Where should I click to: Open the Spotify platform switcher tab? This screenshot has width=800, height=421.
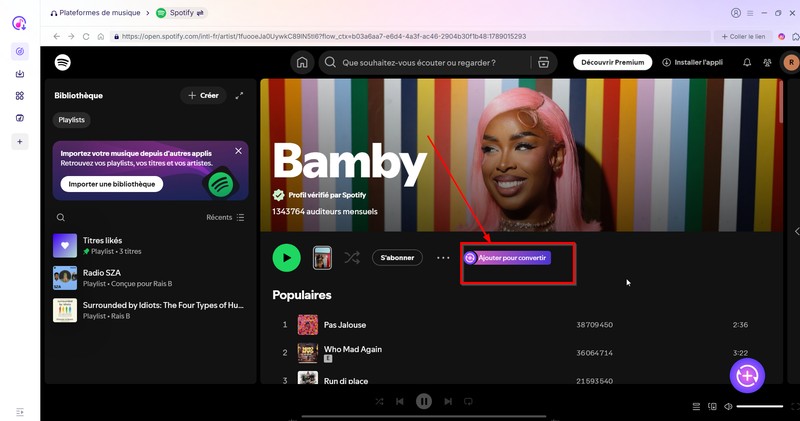pos(181,13)
